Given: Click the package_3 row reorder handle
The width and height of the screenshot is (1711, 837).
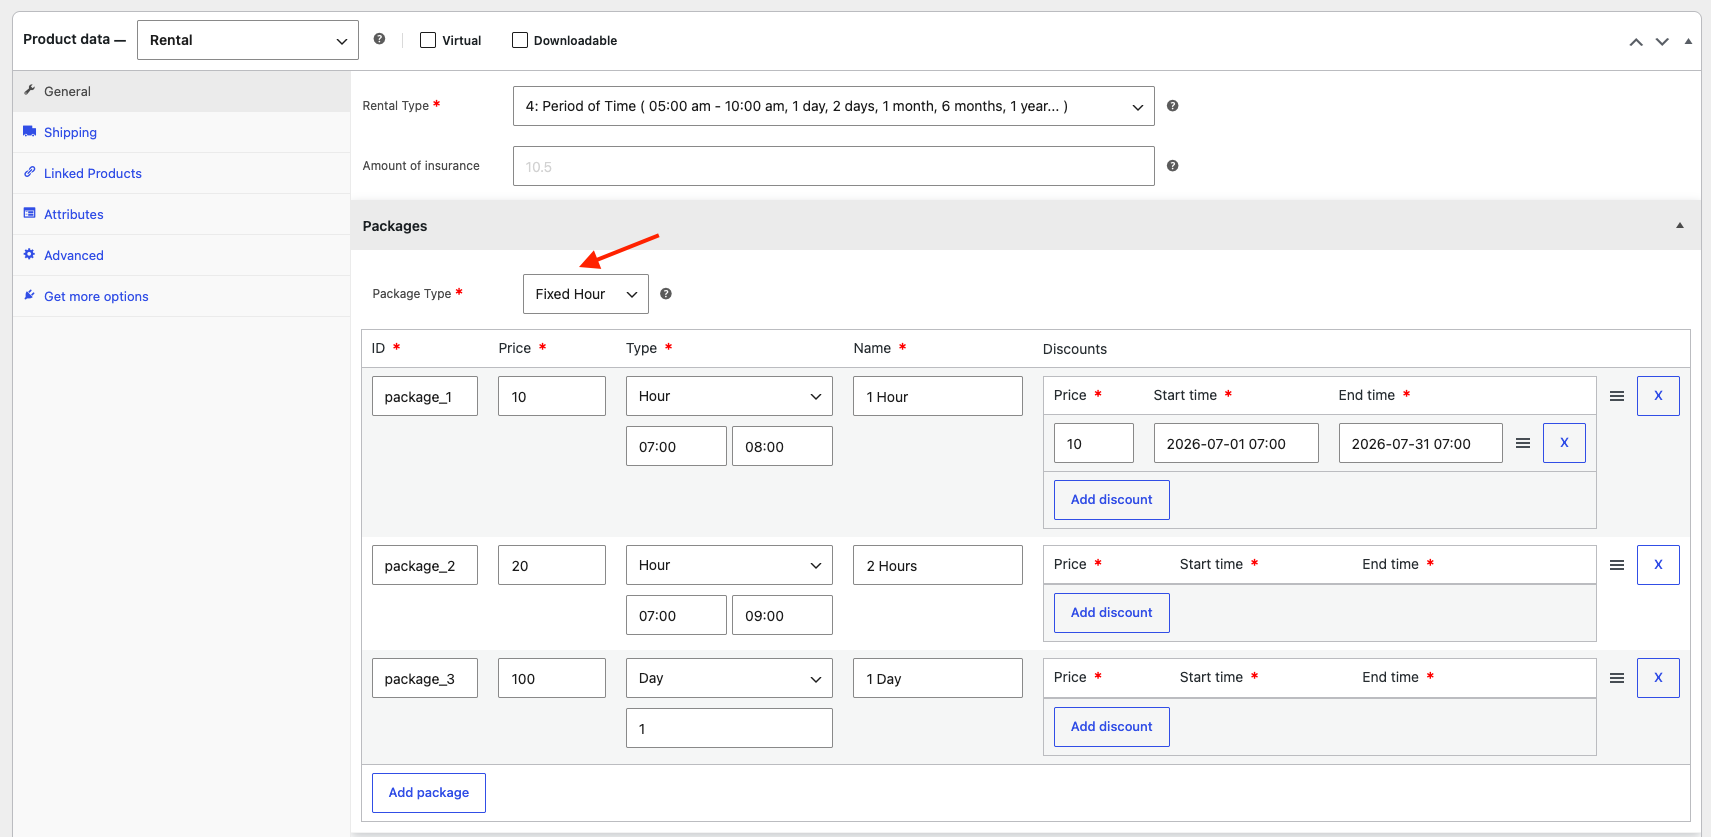Looking at the screenshot, I should click(x=1616, y=678).
